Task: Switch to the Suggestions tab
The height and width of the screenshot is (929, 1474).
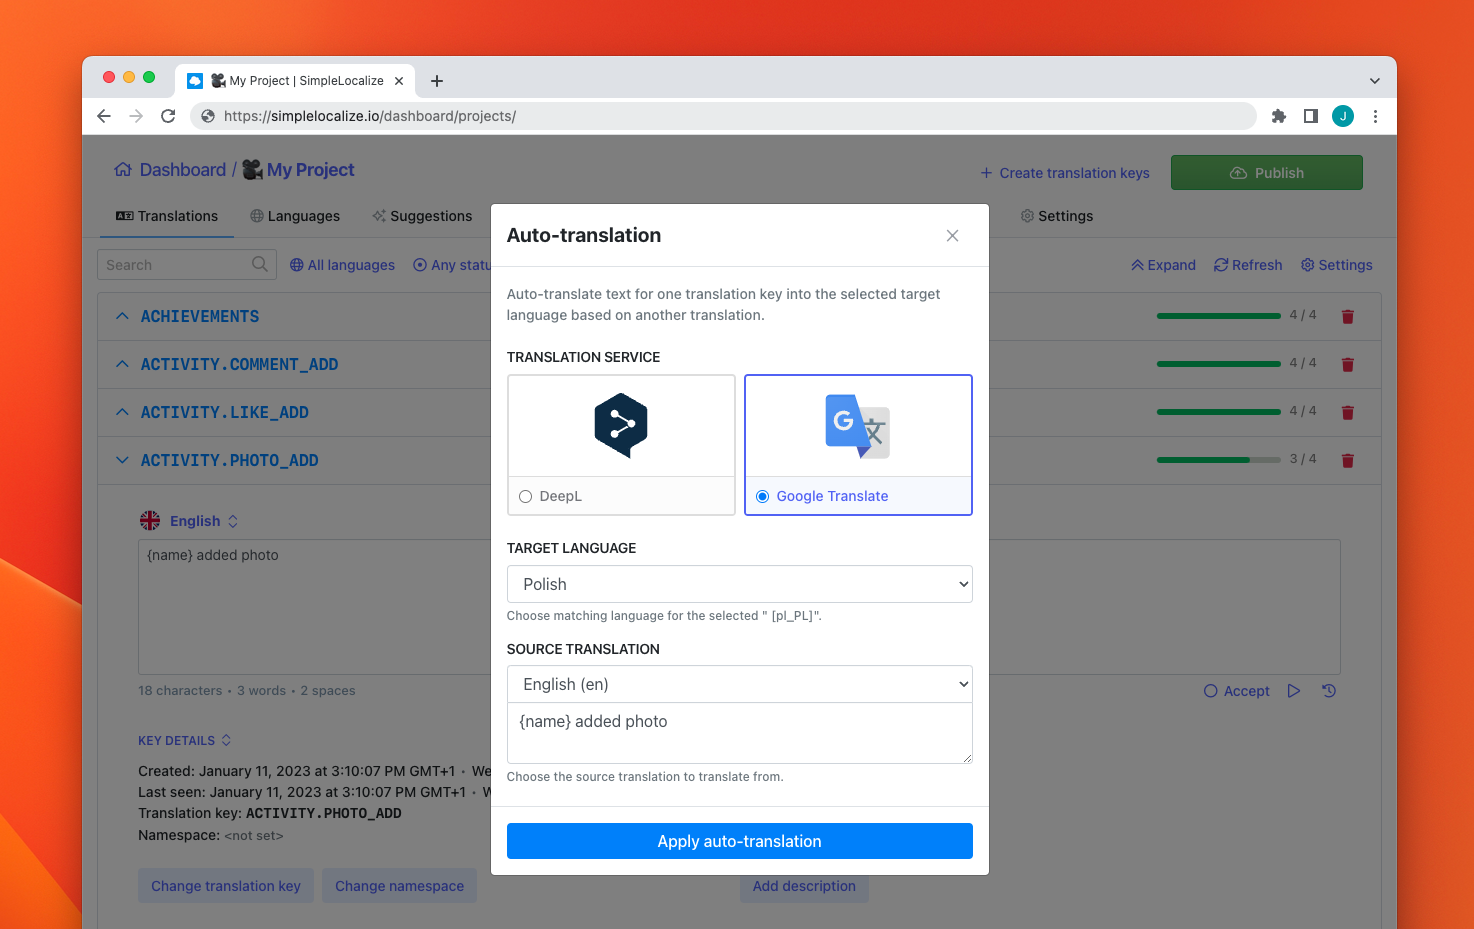Action: [x=422, y=216]
